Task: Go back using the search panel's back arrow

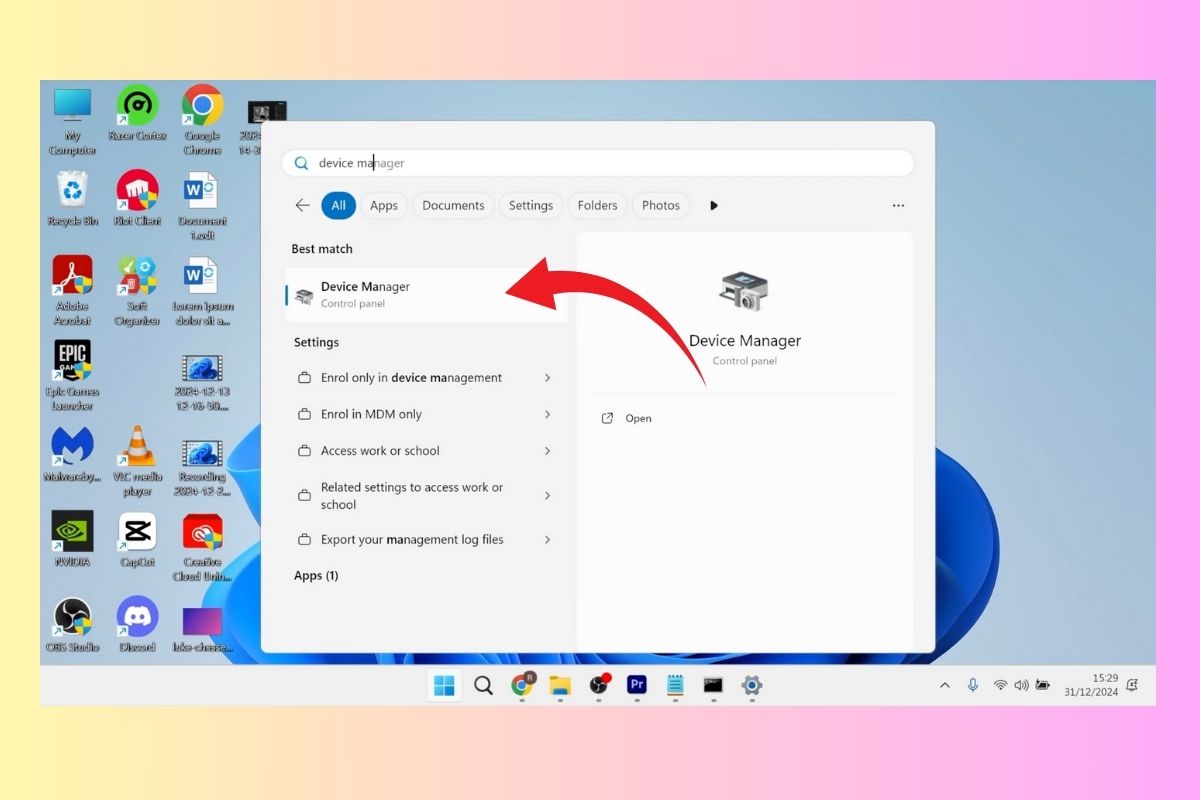Action: click(302, 205)
